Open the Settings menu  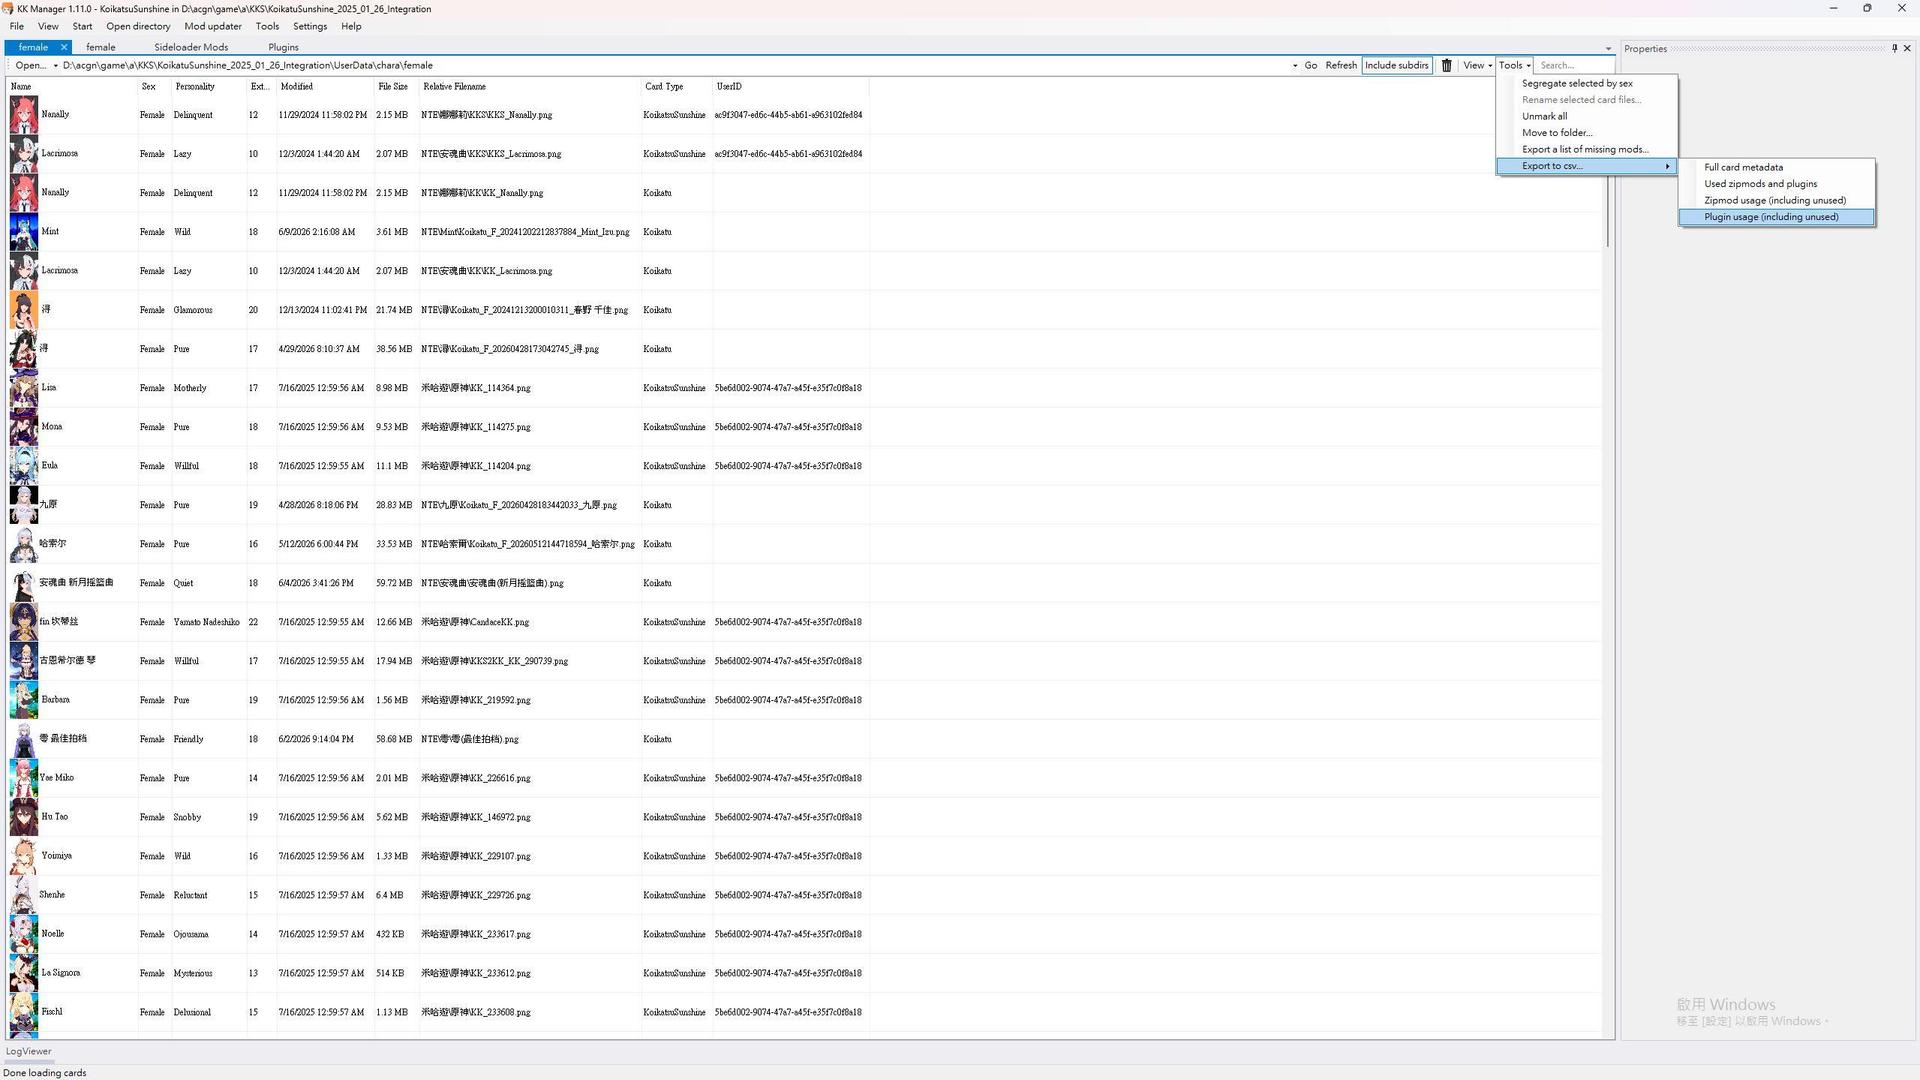point(310,26)
